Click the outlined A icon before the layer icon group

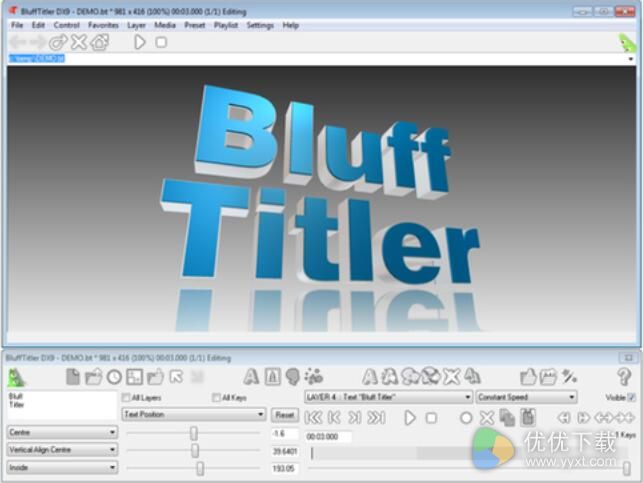[369, 376]
